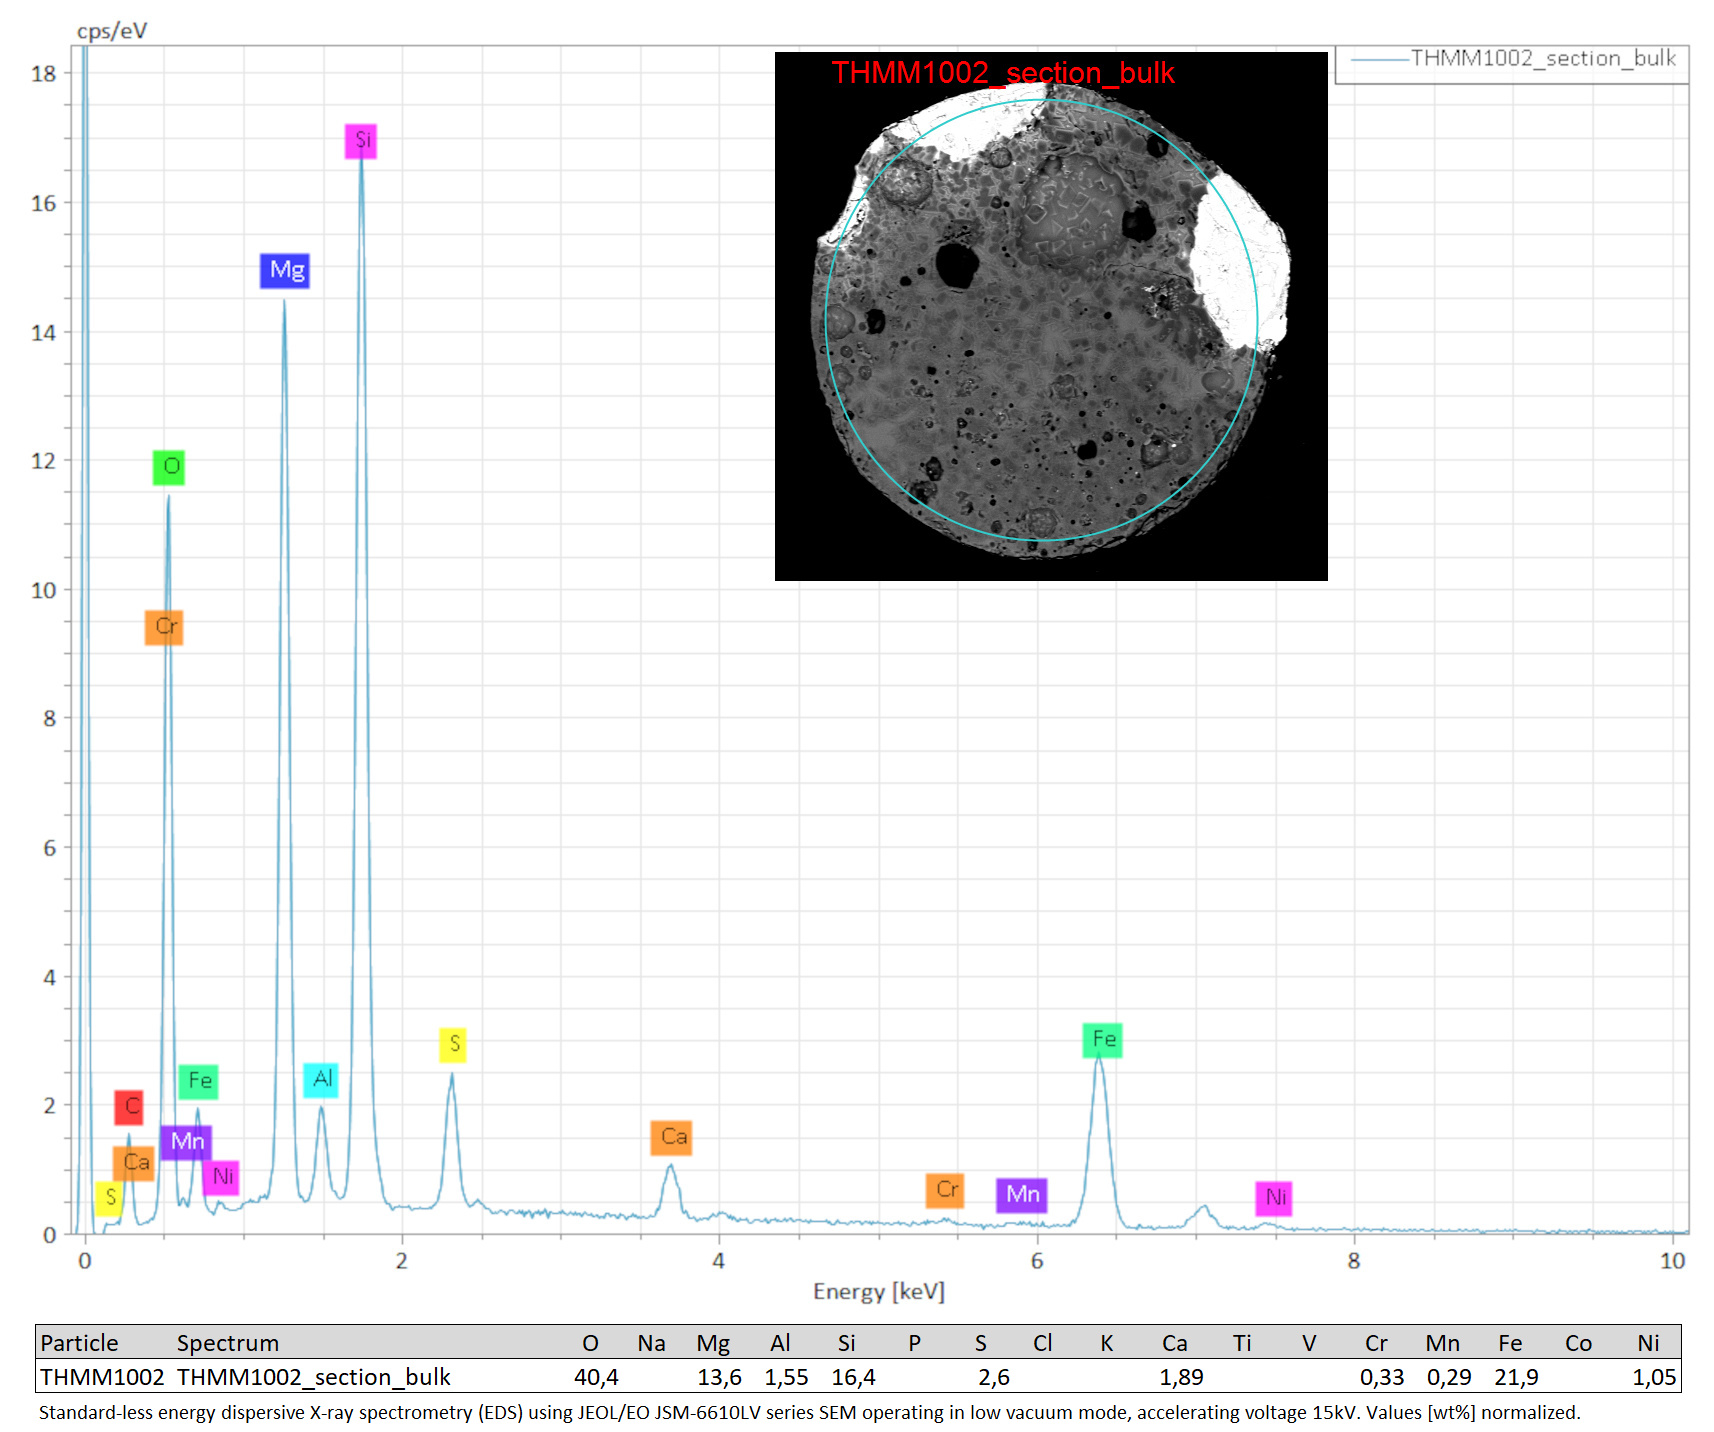Click the Na column header in table
The width and height of the screenshot is (1714, 1432).
coord(651,1343)
